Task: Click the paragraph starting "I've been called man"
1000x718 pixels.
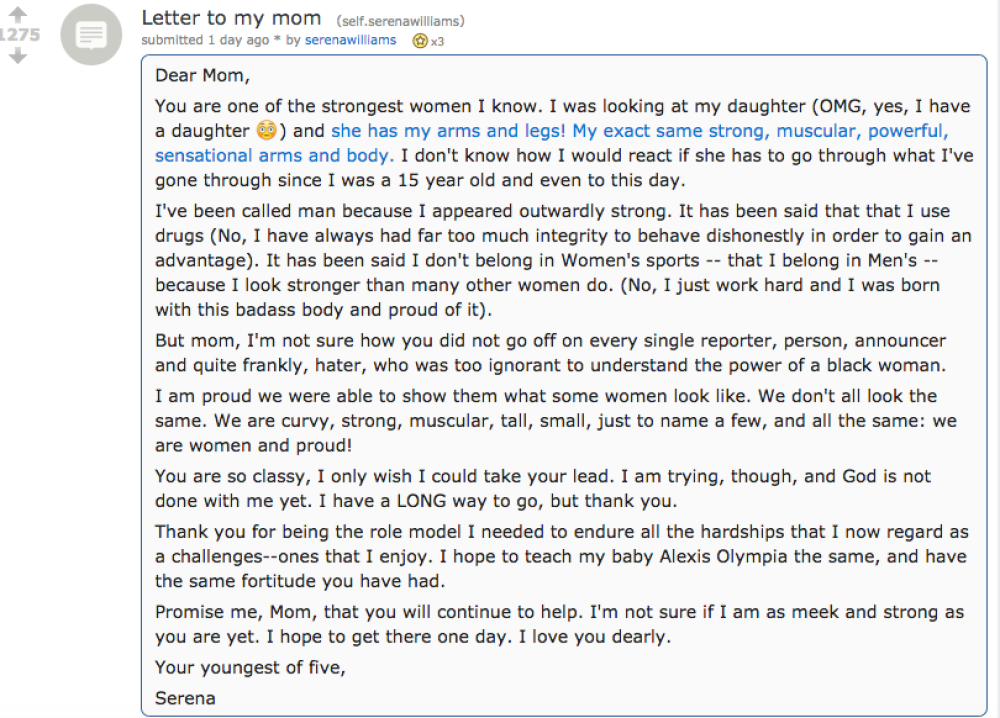Action: pyautogui.click(x=563, y=260)
